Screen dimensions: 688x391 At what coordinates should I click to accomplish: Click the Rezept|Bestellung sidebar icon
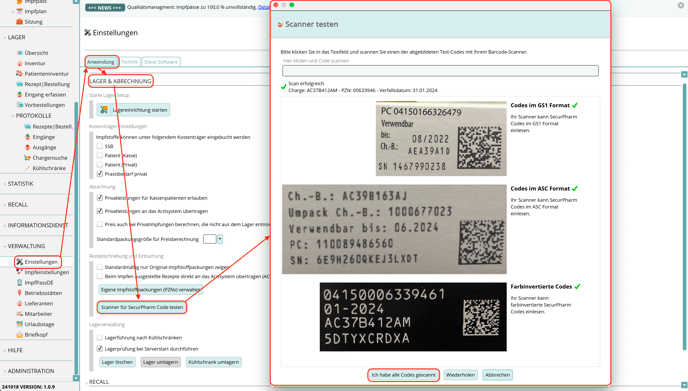click(19, 84)
